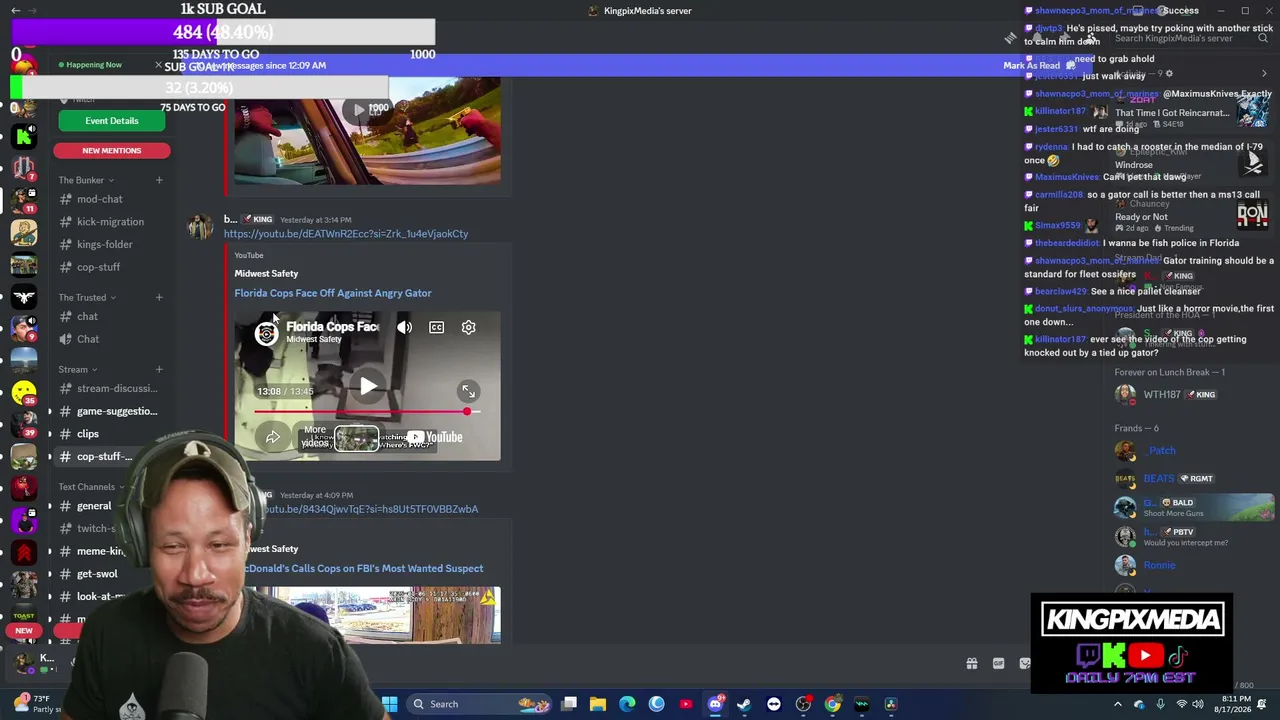The height and width of the screenshot is (720, 1280).
Task: Open the yellow smiley server icon
Action: click(24, 393)
